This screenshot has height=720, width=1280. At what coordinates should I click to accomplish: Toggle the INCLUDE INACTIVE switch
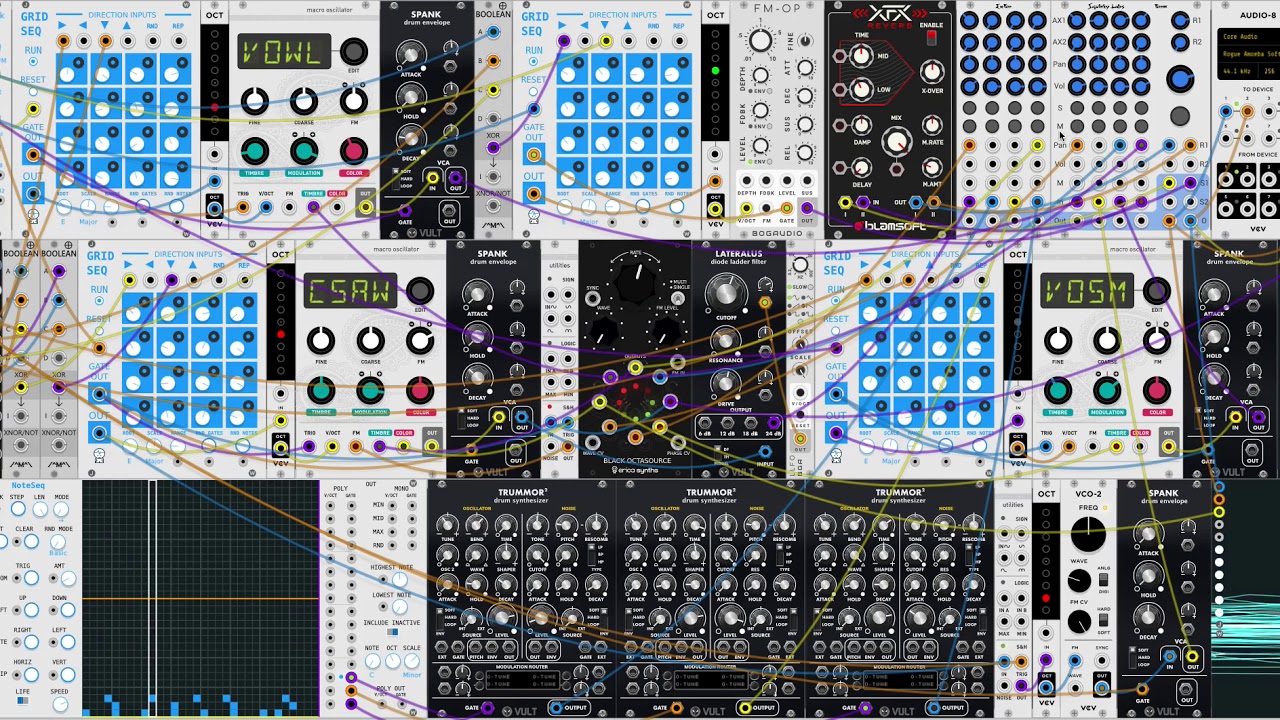pyautogui.click(x=392, y=631)
